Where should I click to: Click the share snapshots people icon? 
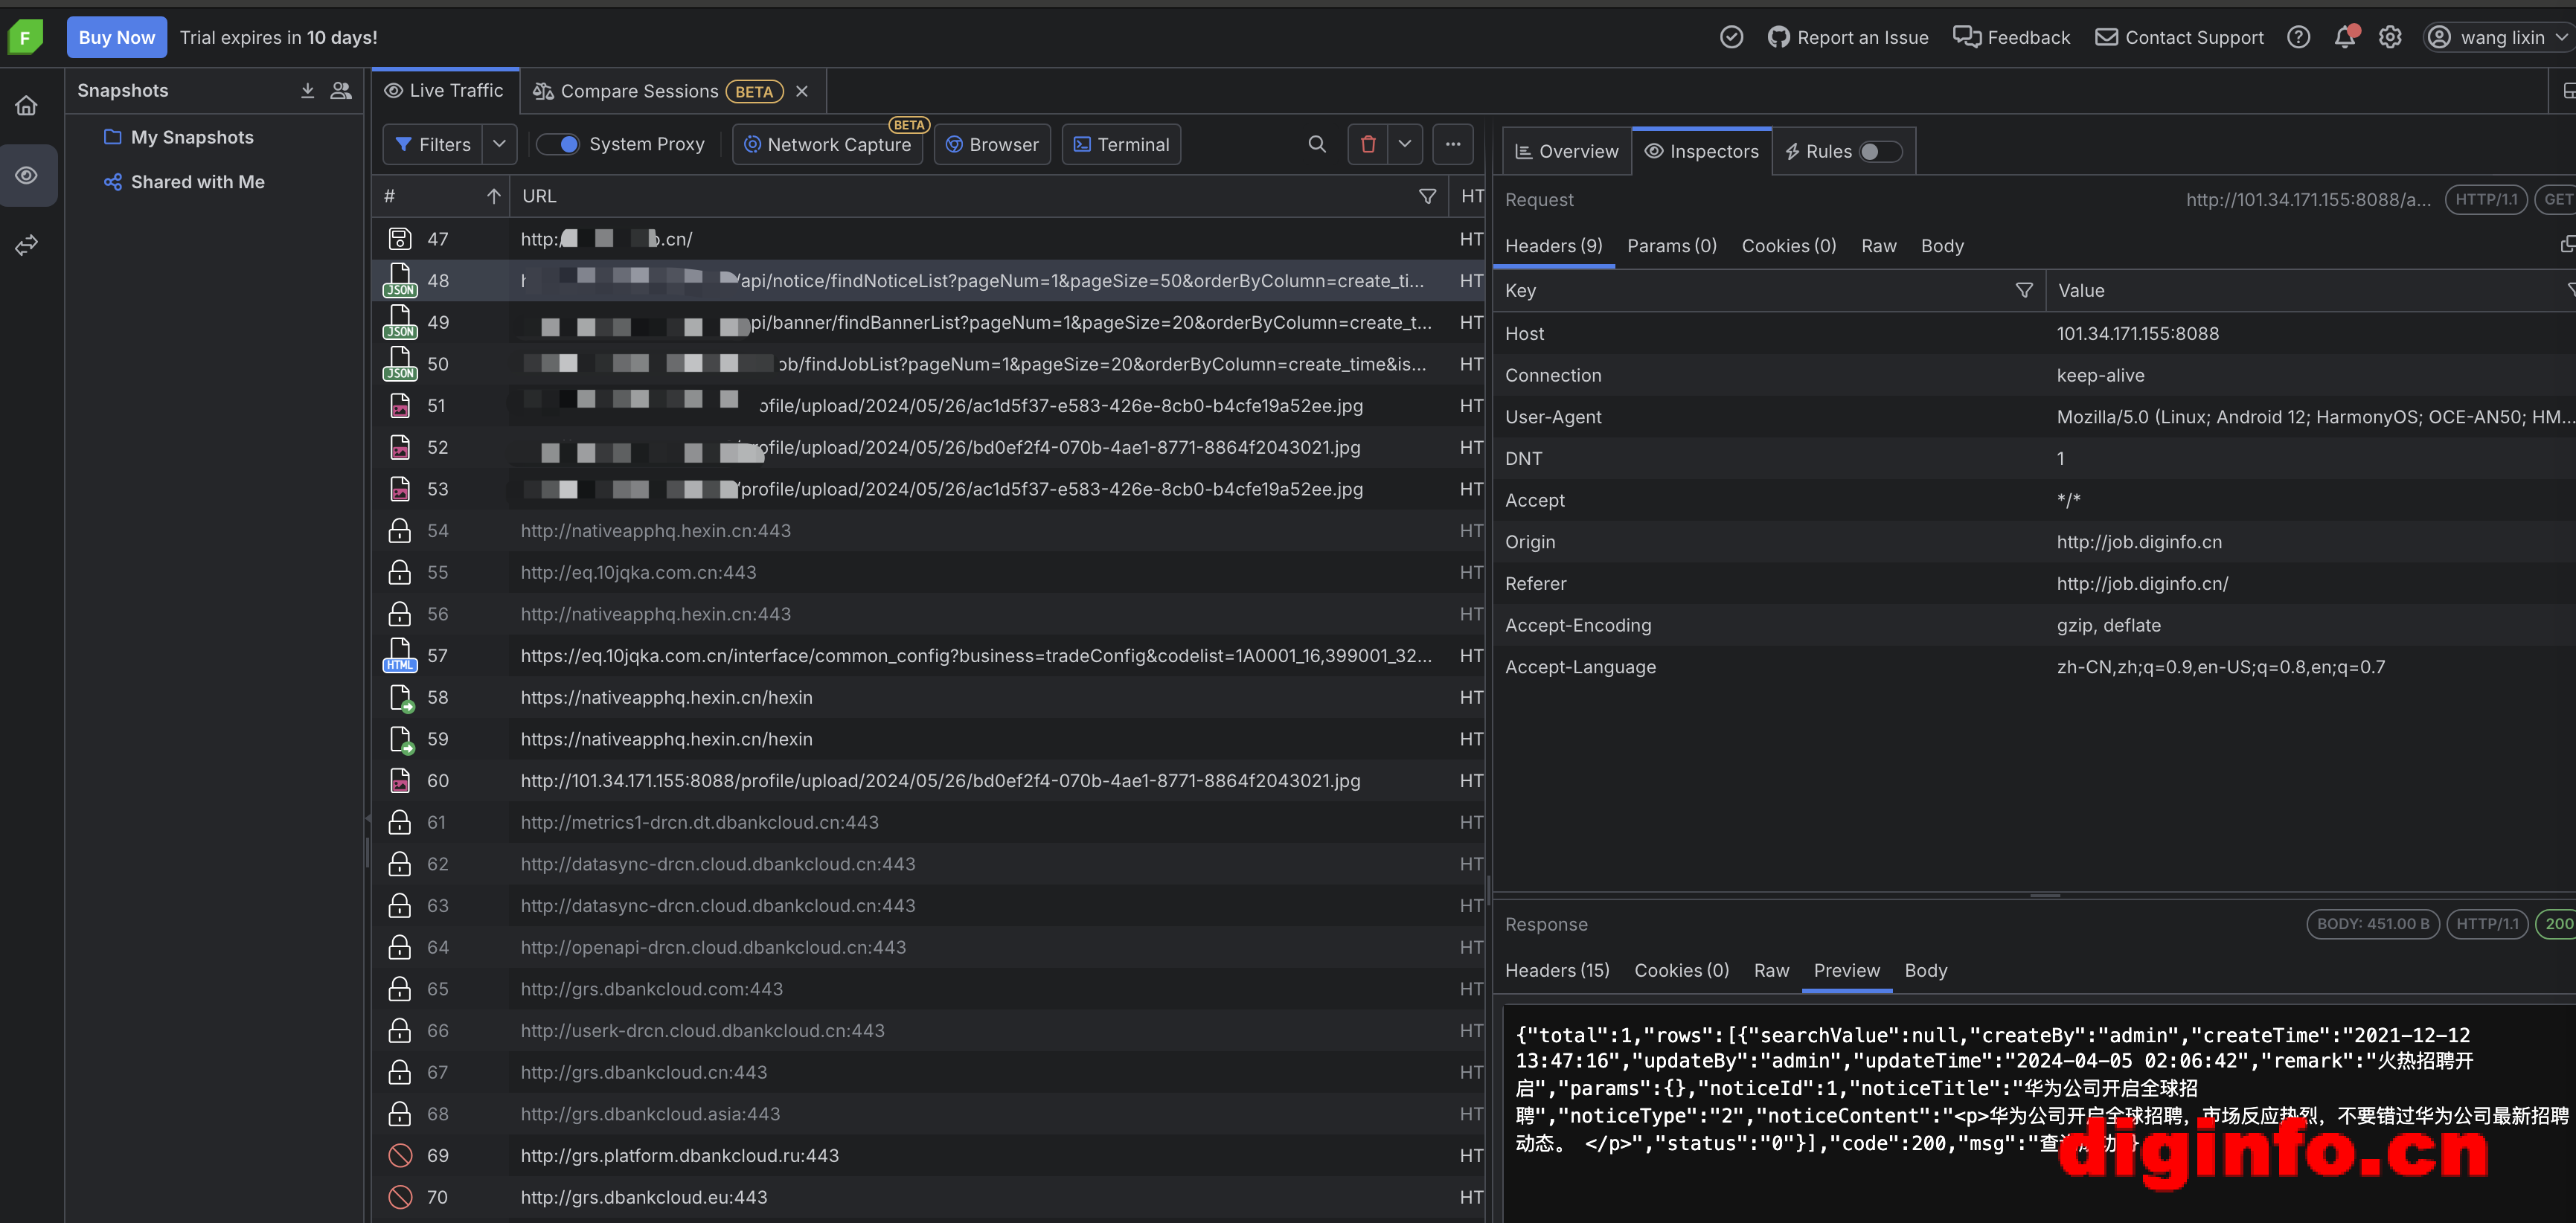tap(341, 91)
